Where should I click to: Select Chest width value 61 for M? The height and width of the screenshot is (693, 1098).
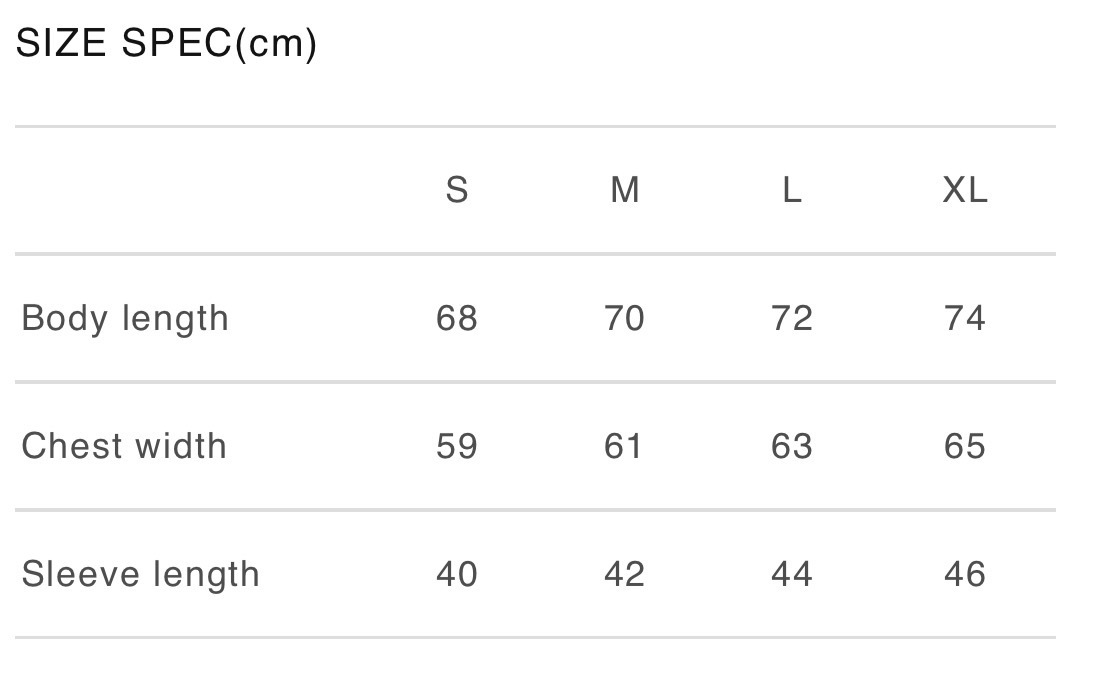624,446
